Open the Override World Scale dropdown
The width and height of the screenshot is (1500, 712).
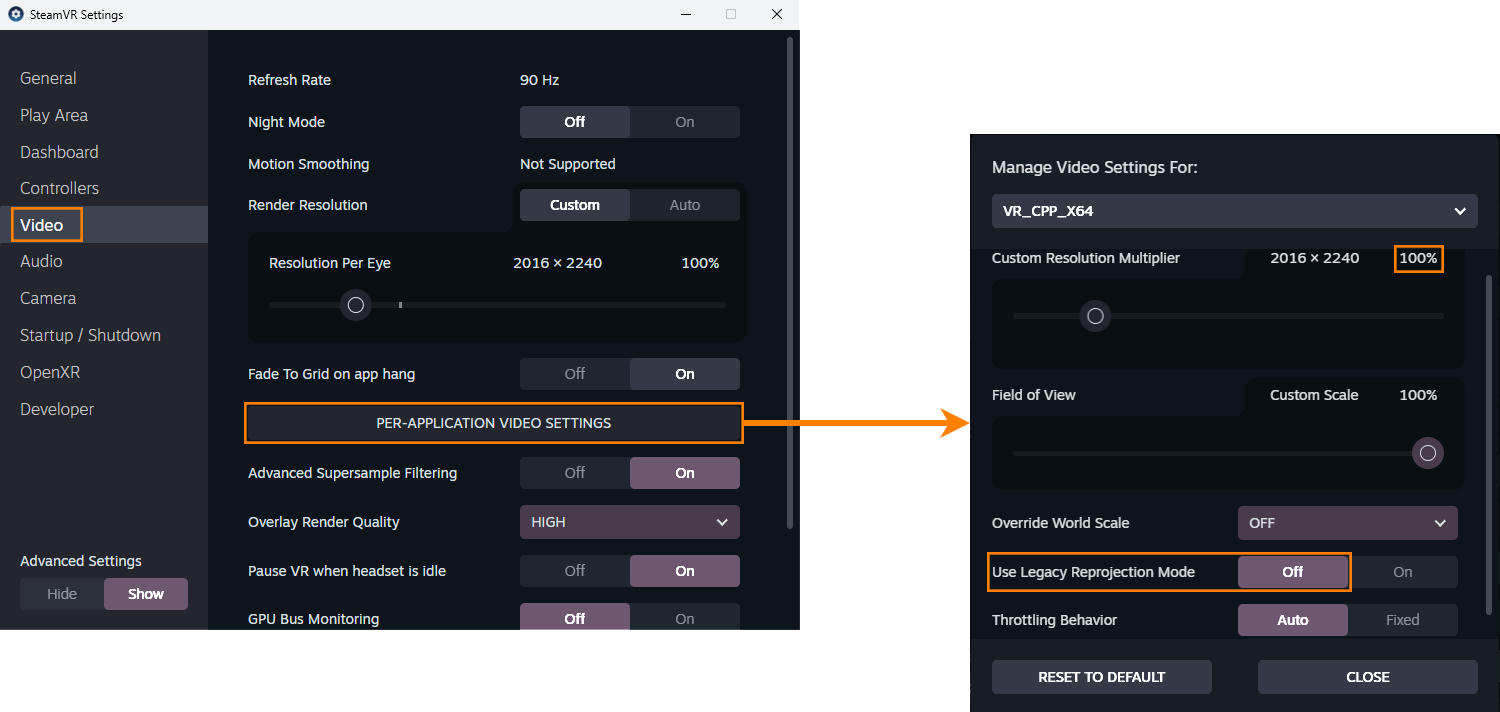[x=1347, y=523]
